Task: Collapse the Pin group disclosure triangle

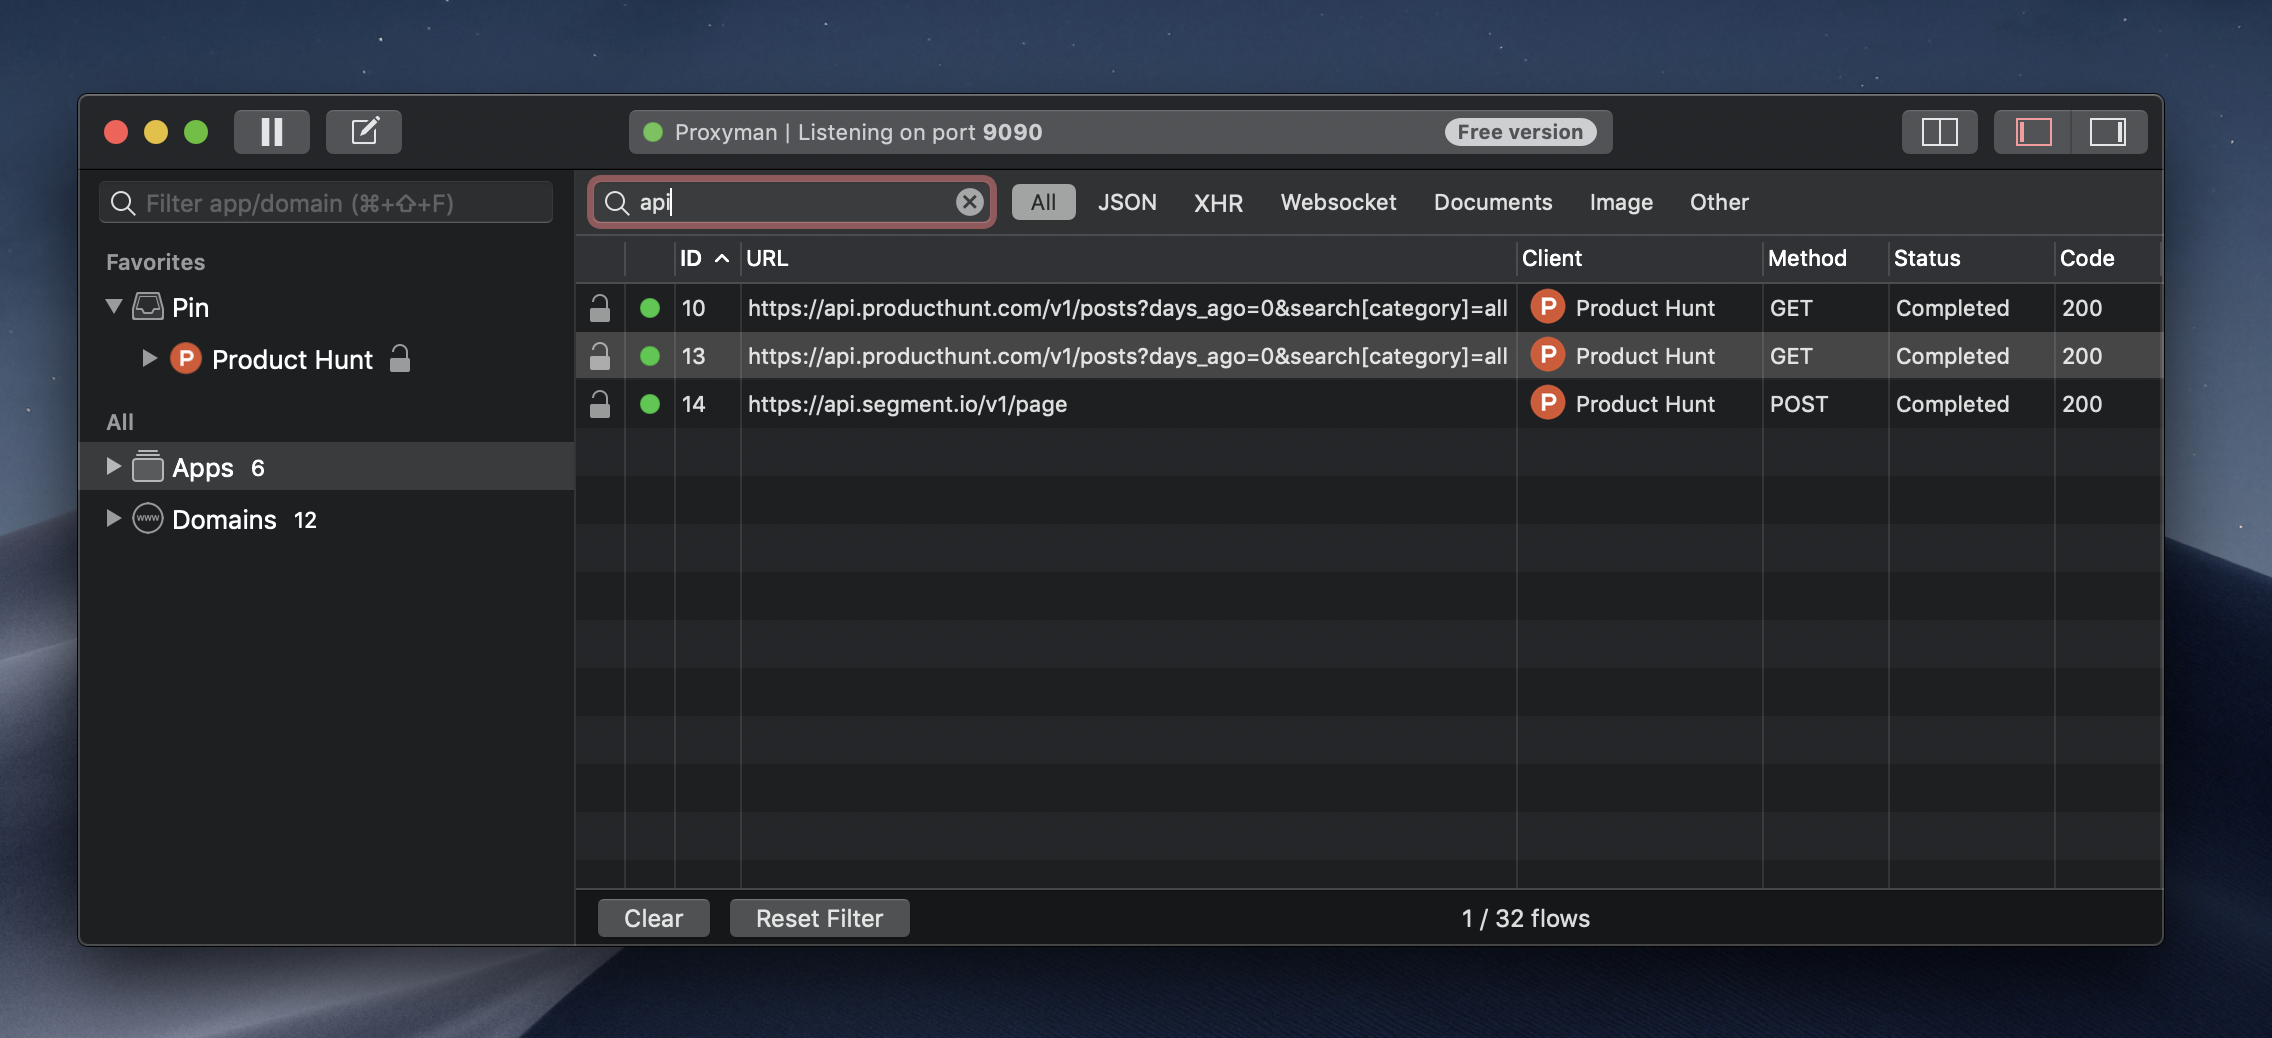Action: pos(114,306)
